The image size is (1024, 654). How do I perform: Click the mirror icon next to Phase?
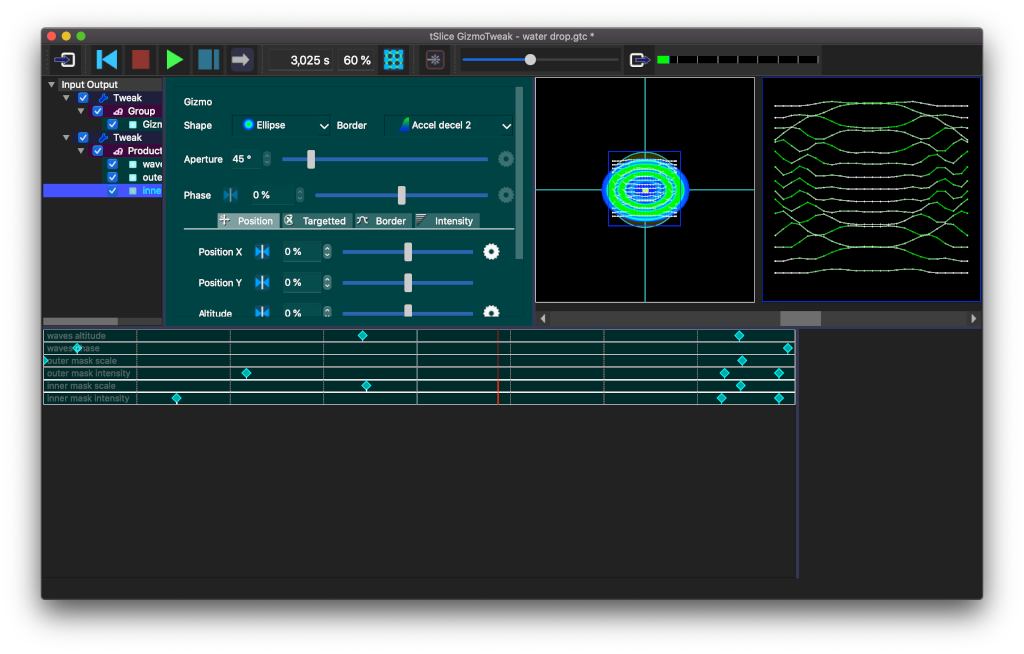[x=231, y=195]
